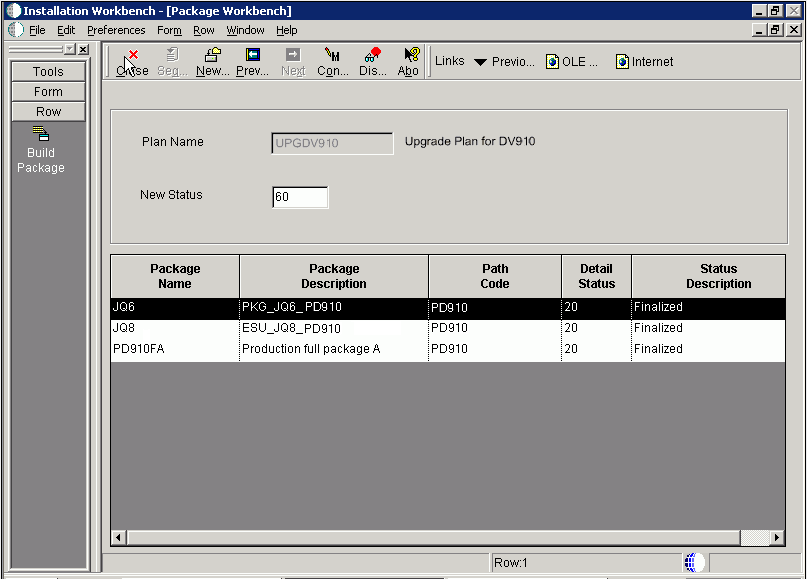Restore the inner Package Workbench window
The width and height of the screenshot is (807, 579).
[776, 30]
